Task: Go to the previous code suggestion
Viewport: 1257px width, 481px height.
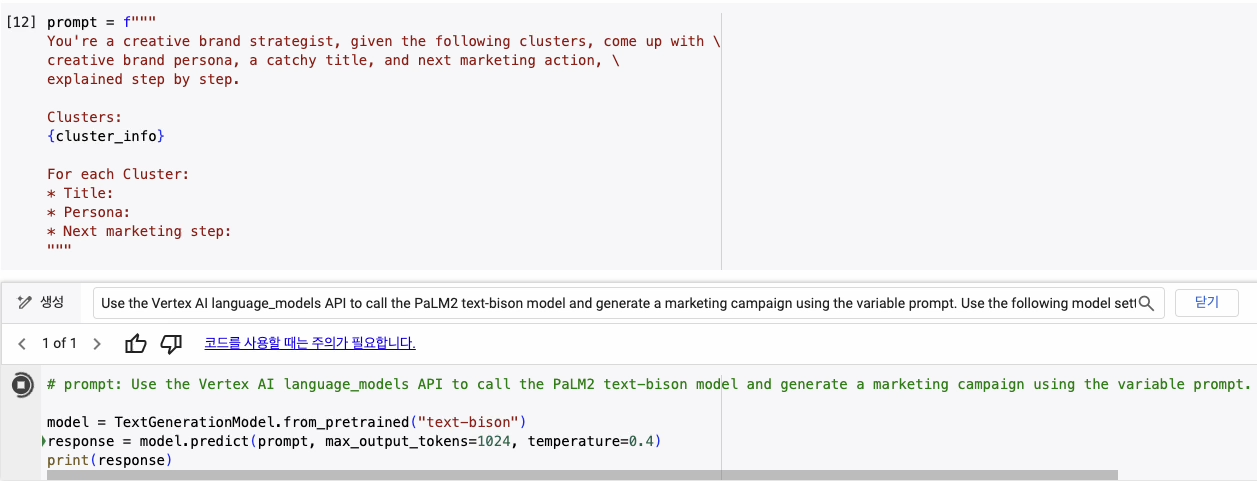Action: [x=22, y=344]
